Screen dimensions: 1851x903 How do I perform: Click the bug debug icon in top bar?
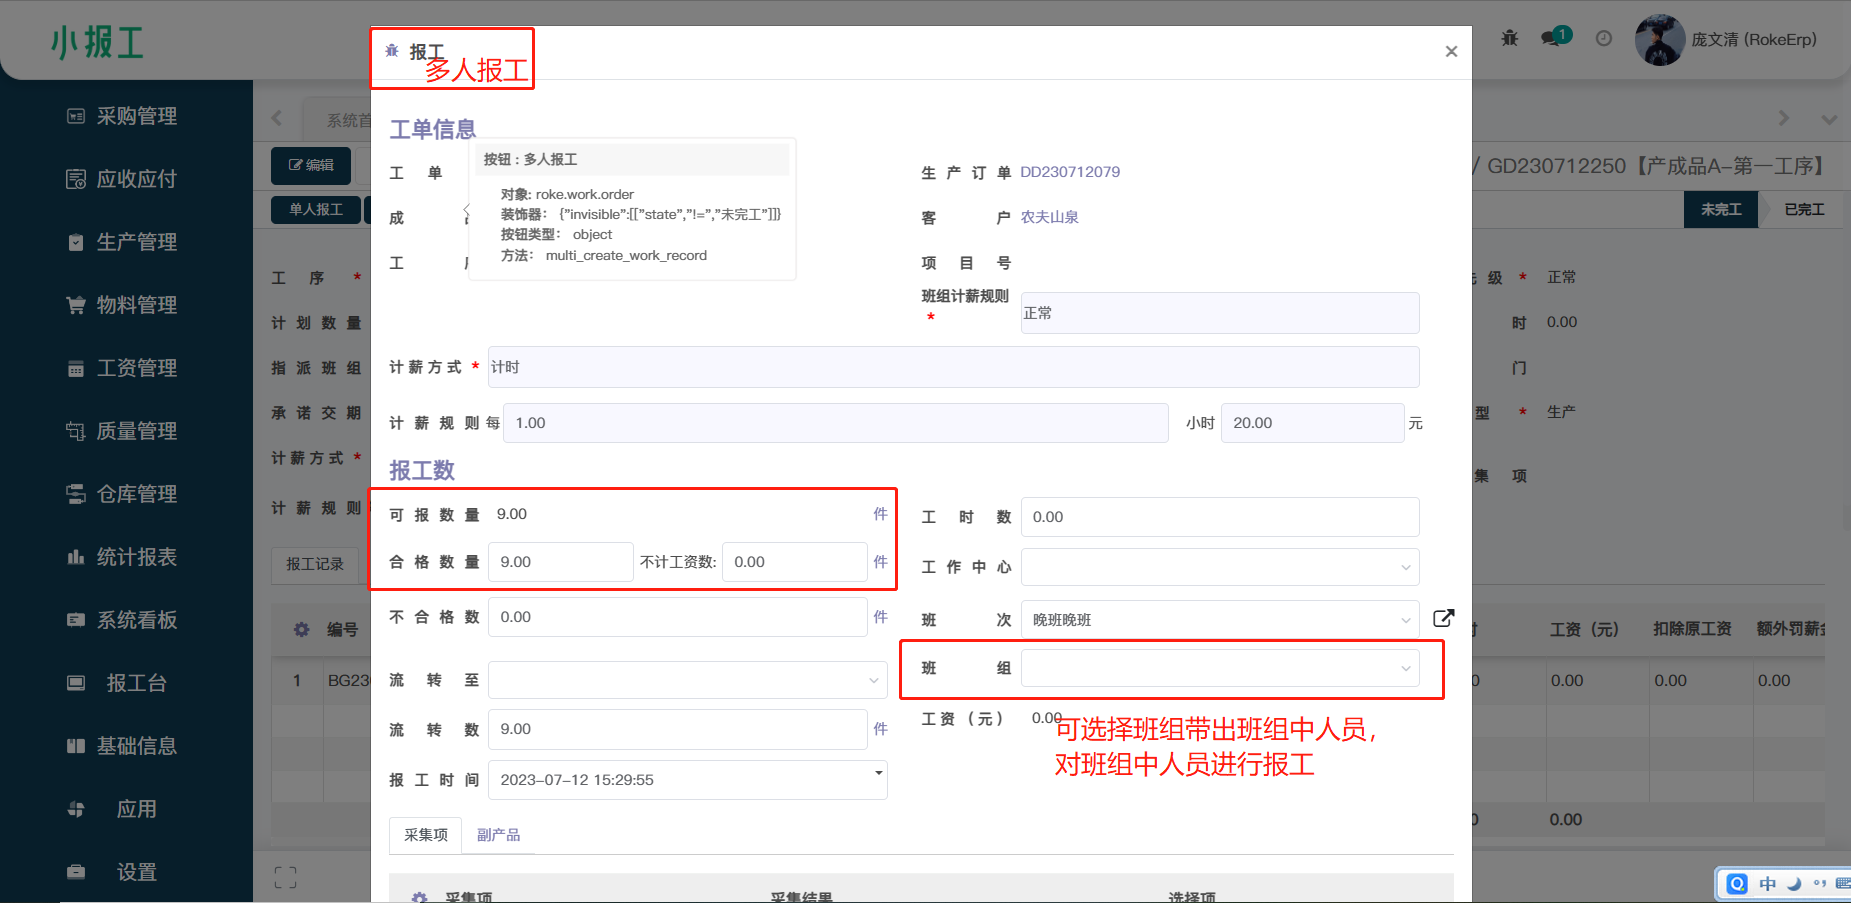pos(1509,38)
